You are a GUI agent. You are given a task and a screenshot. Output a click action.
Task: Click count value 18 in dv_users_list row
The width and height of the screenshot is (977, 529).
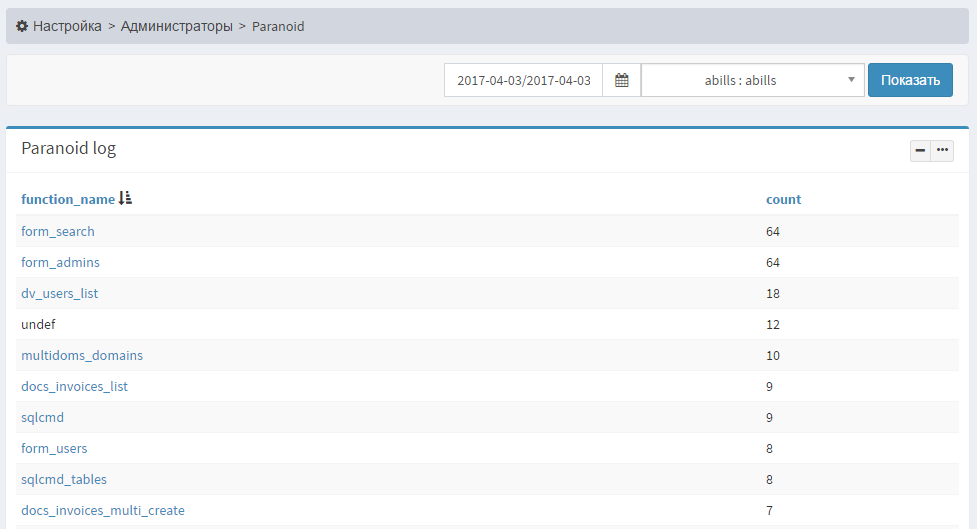pyautogui.click(x=773, y=293)
